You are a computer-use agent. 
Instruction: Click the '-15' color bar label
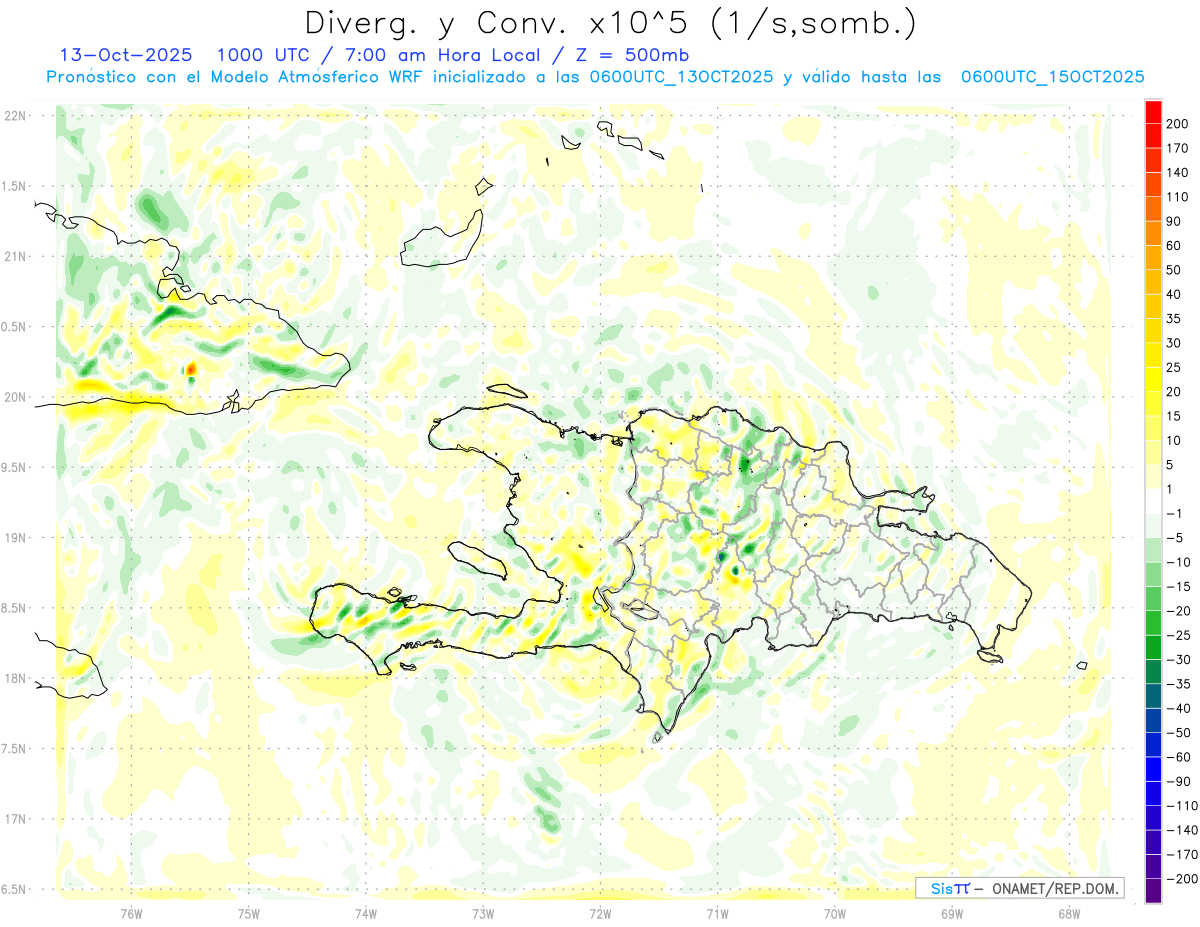click(x=1180, y=586)
